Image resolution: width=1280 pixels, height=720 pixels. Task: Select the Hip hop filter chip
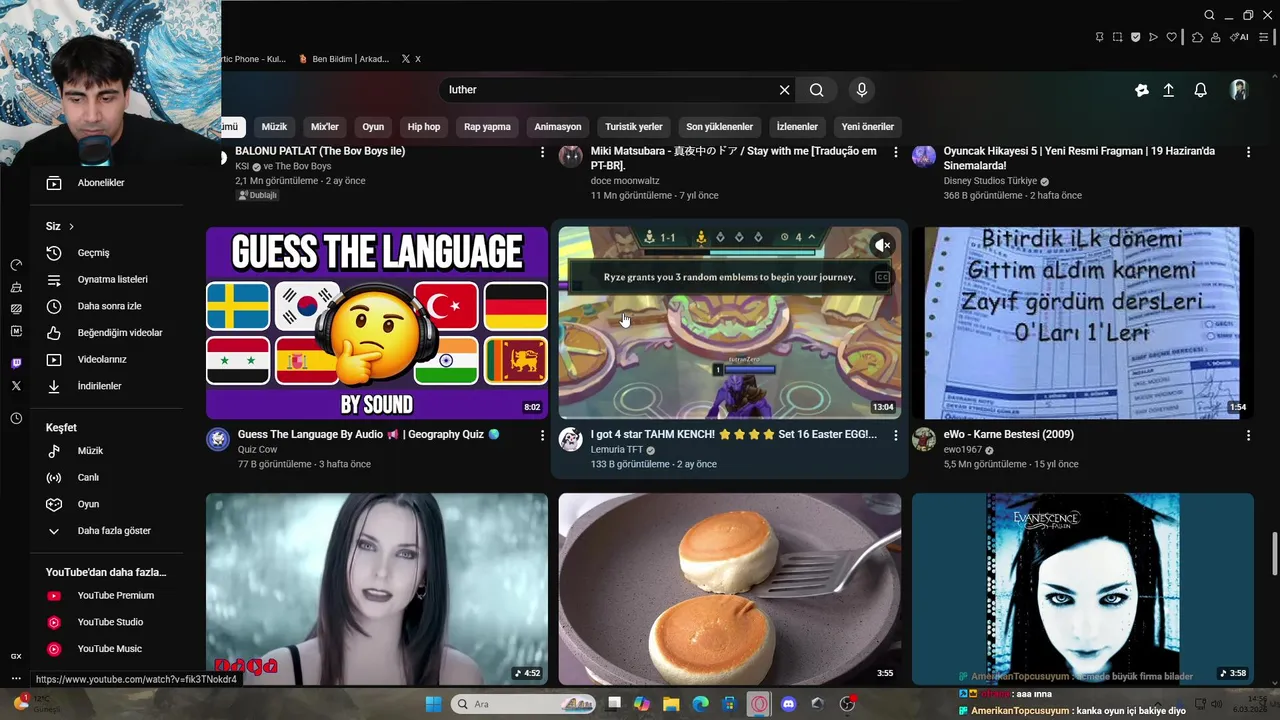pyautogui.click(x=424, y=127)
